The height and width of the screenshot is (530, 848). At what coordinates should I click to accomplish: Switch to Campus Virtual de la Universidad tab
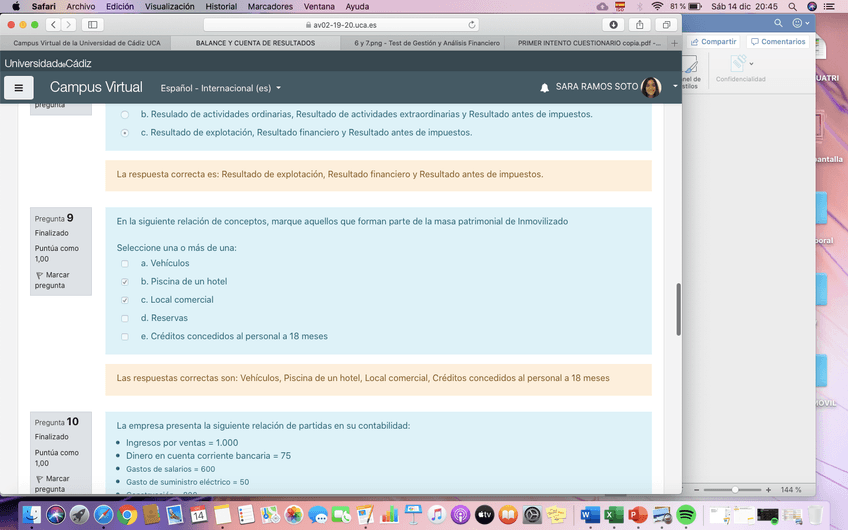tap(87, 43)
